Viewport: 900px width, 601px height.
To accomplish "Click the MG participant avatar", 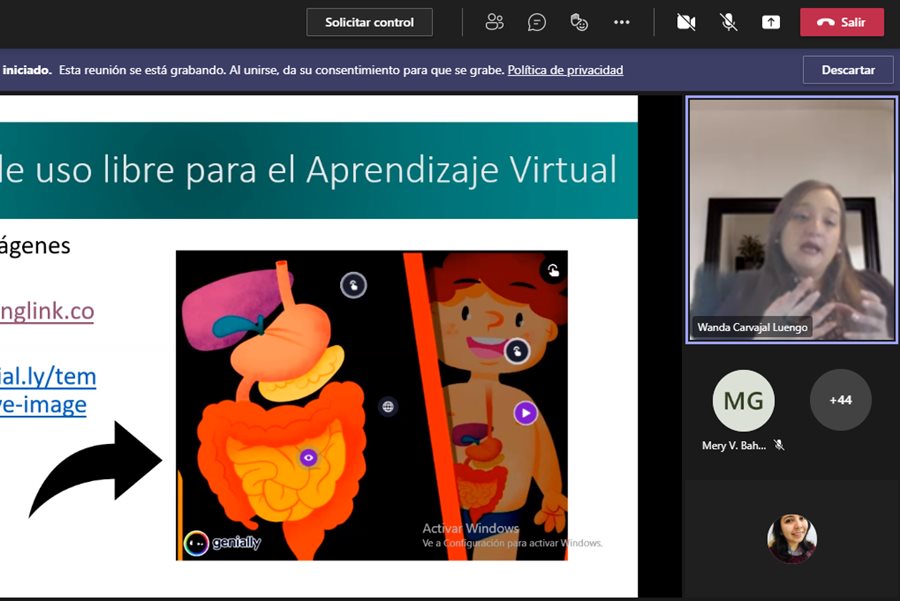I will pyautogui.click(x=743, y=401).
